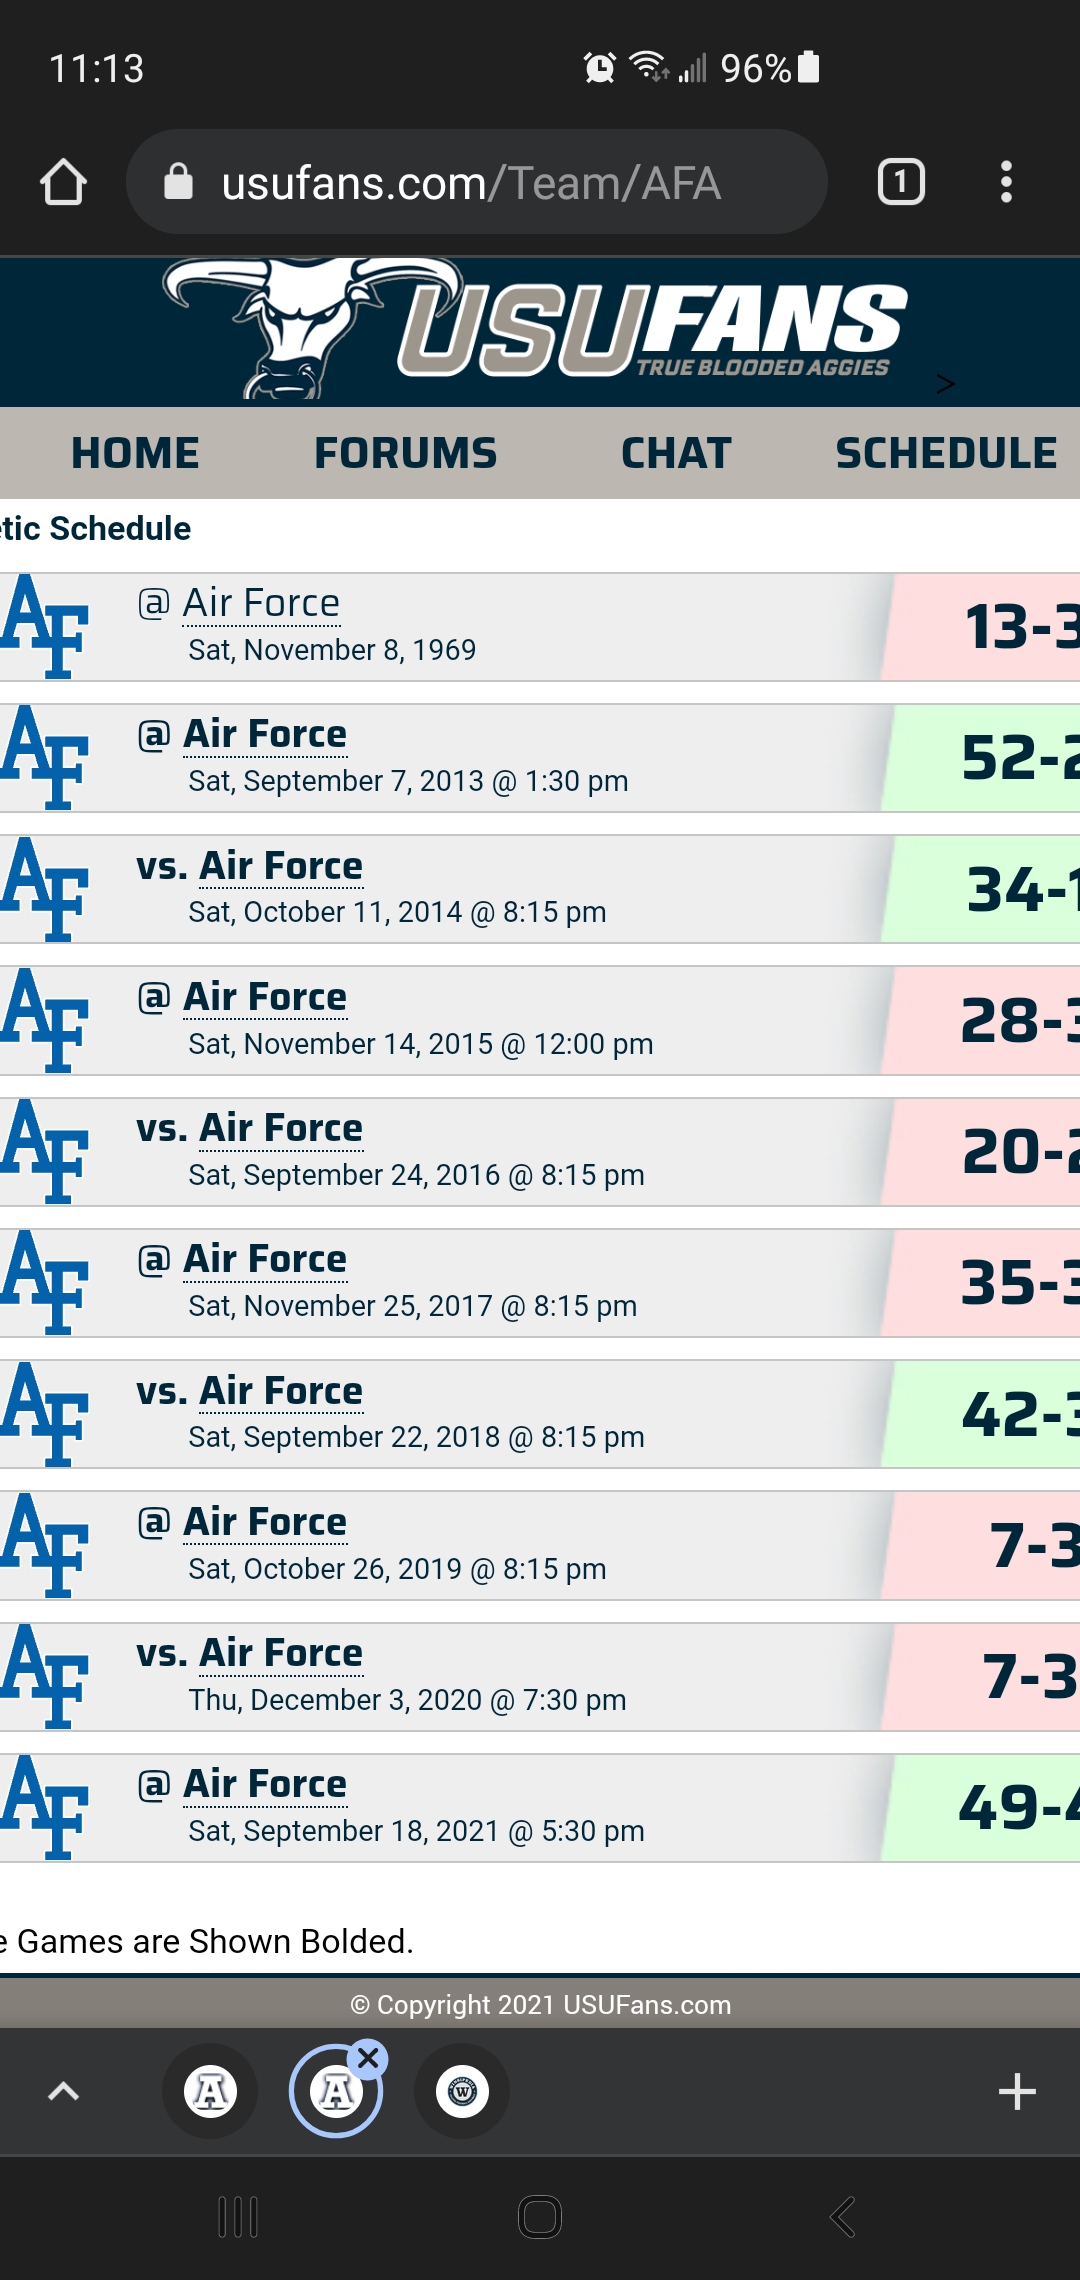Viewport: 1080px width, 2280px height.
Task: Go to the CHAT menu item
Action: click(x=676, y=453)
